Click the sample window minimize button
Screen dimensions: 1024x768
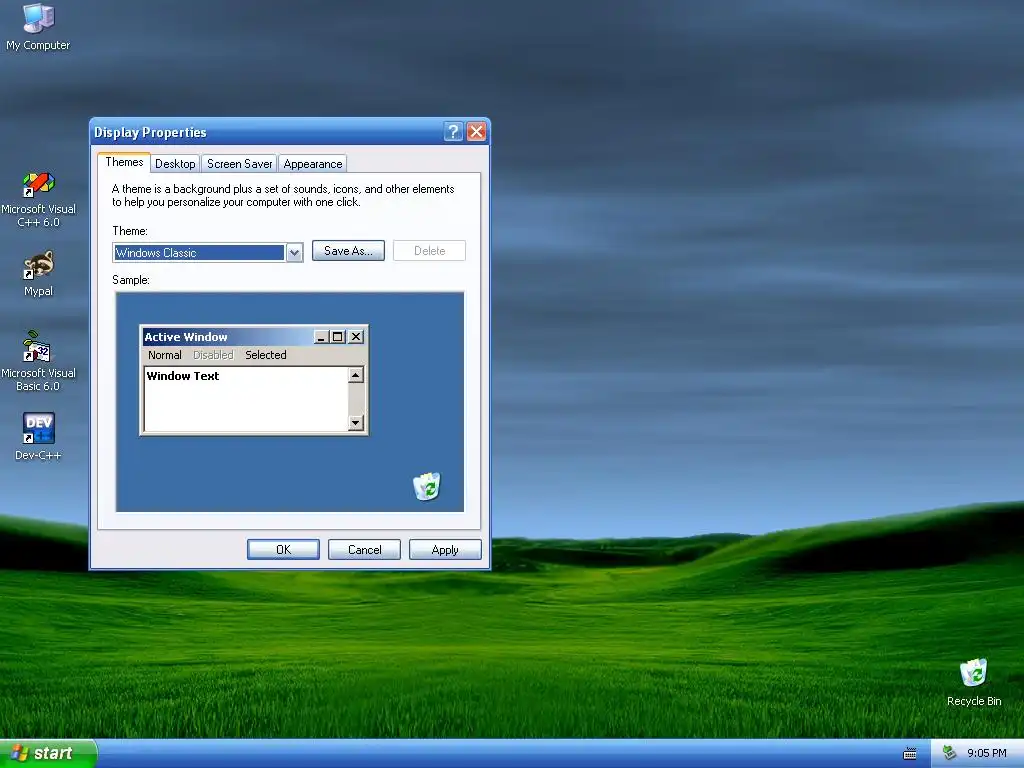tap(321, 337)
